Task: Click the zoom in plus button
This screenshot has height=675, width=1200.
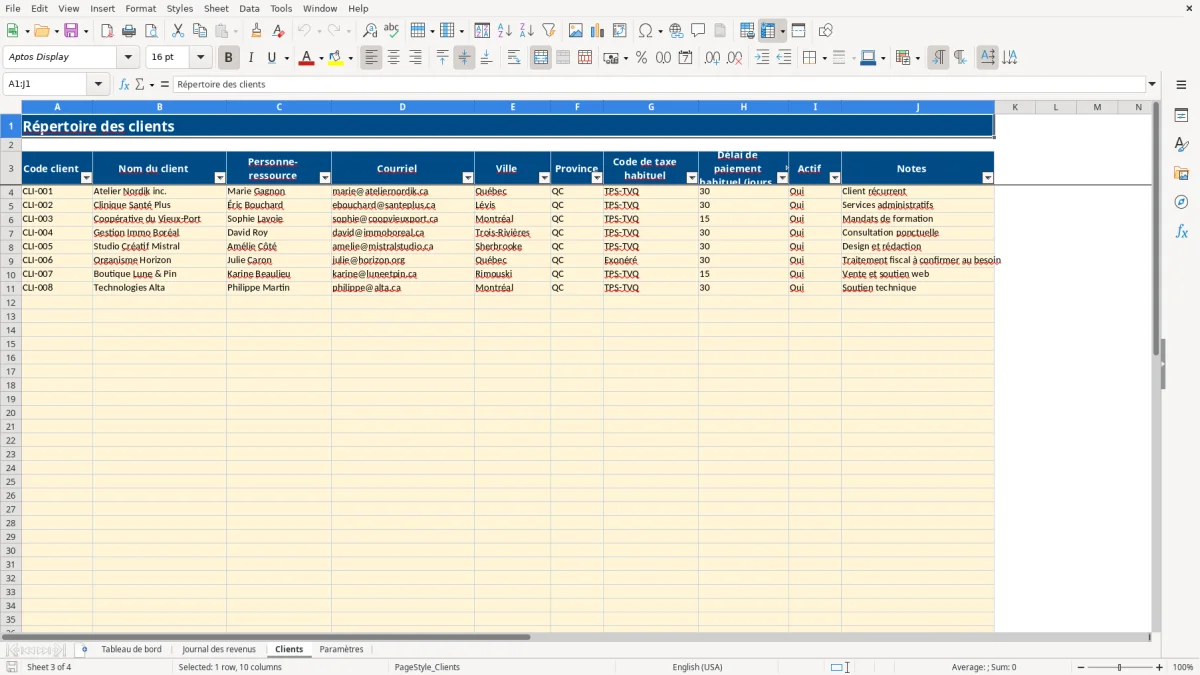Action: click(x=1160, y=667)
